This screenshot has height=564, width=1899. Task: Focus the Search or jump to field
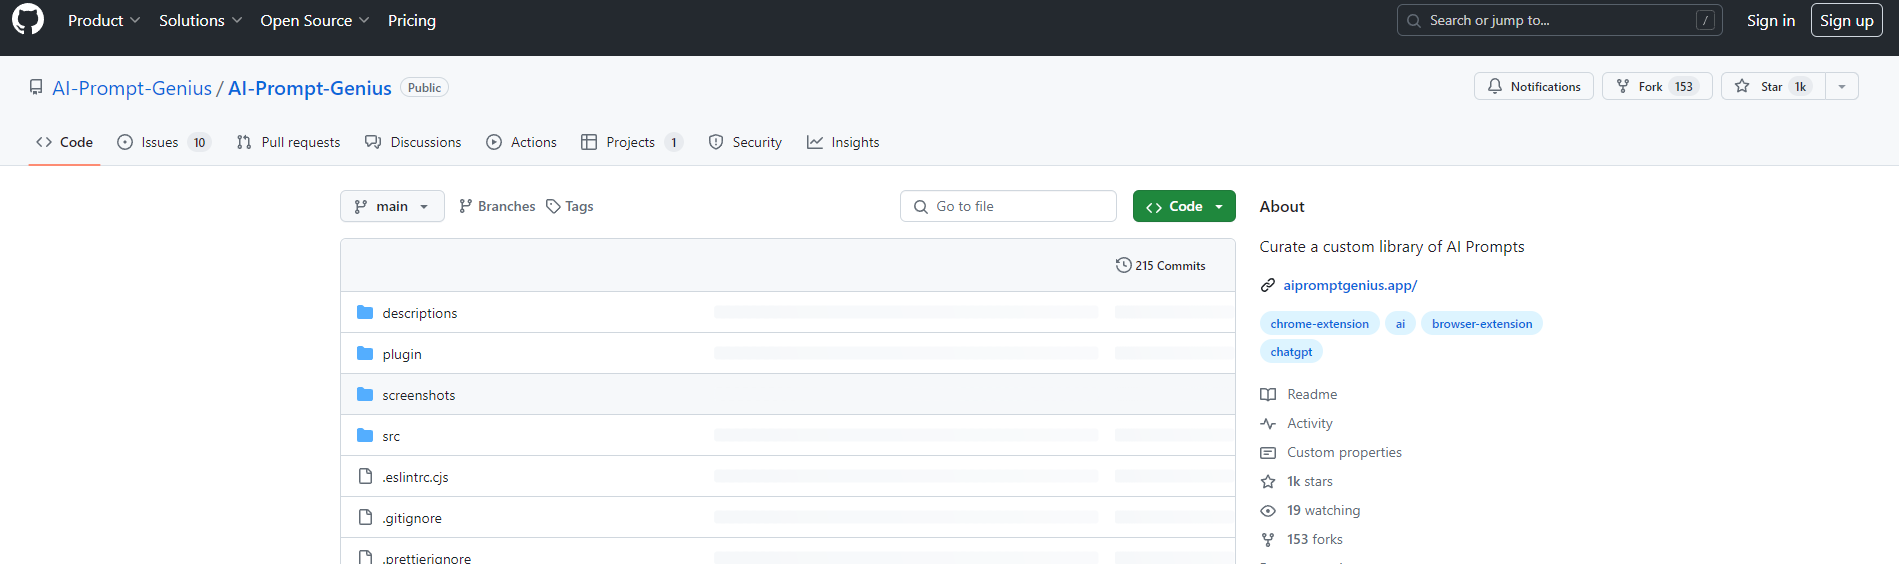(1559, 20)
